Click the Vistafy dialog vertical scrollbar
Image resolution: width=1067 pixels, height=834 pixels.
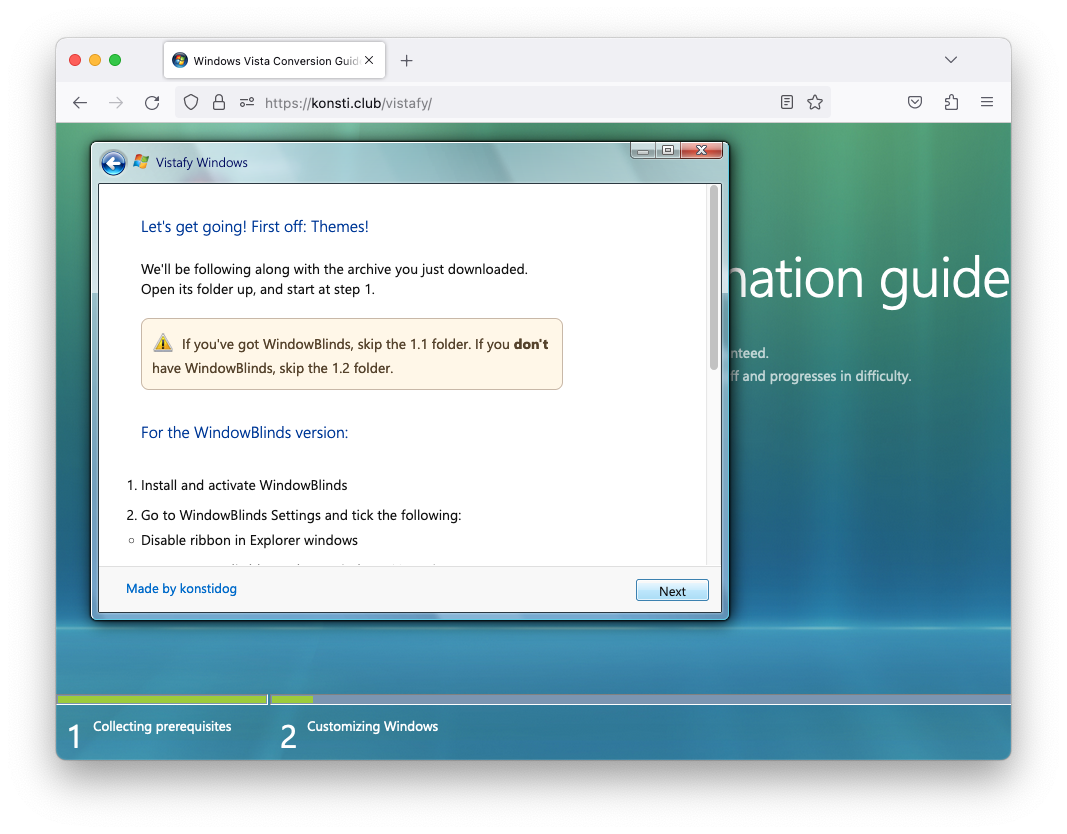tap(714, 278)
